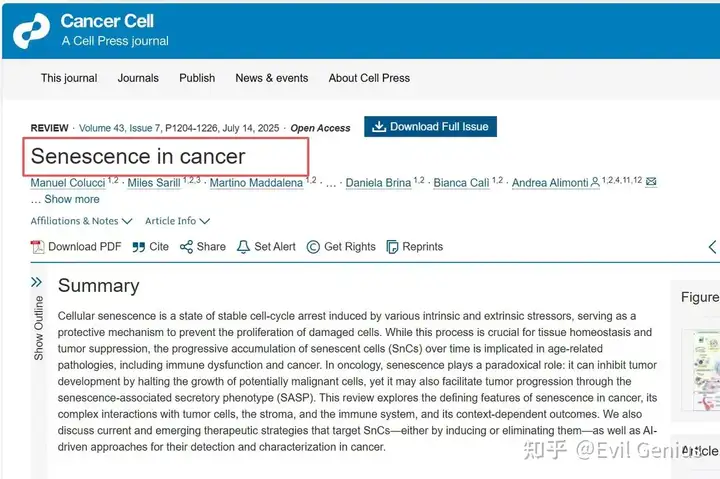The height and width of the screenshot is (479, 720).
Task: Click the Get Rights copyright icon
Action: pyautogui.click(x=313, y=247)
